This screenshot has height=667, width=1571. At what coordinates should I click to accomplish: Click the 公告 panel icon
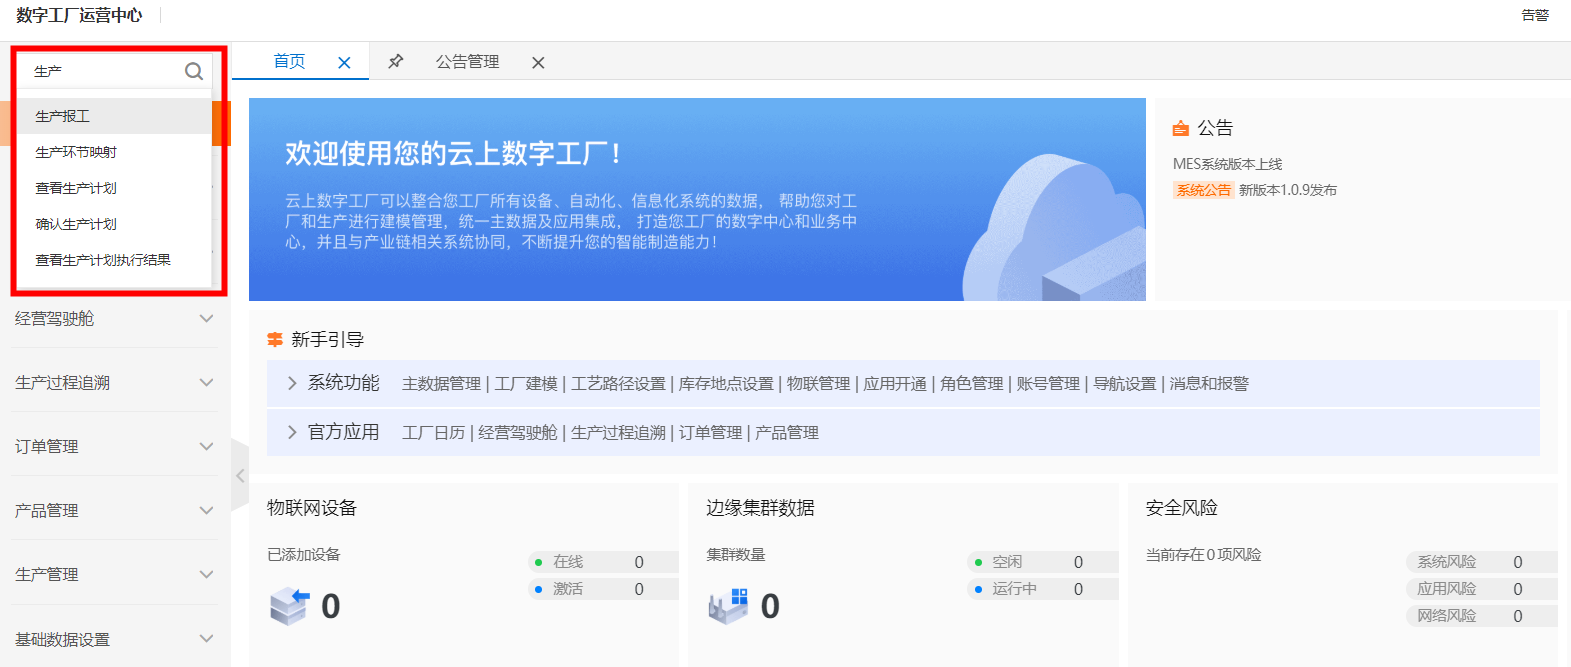(1181, 128)
